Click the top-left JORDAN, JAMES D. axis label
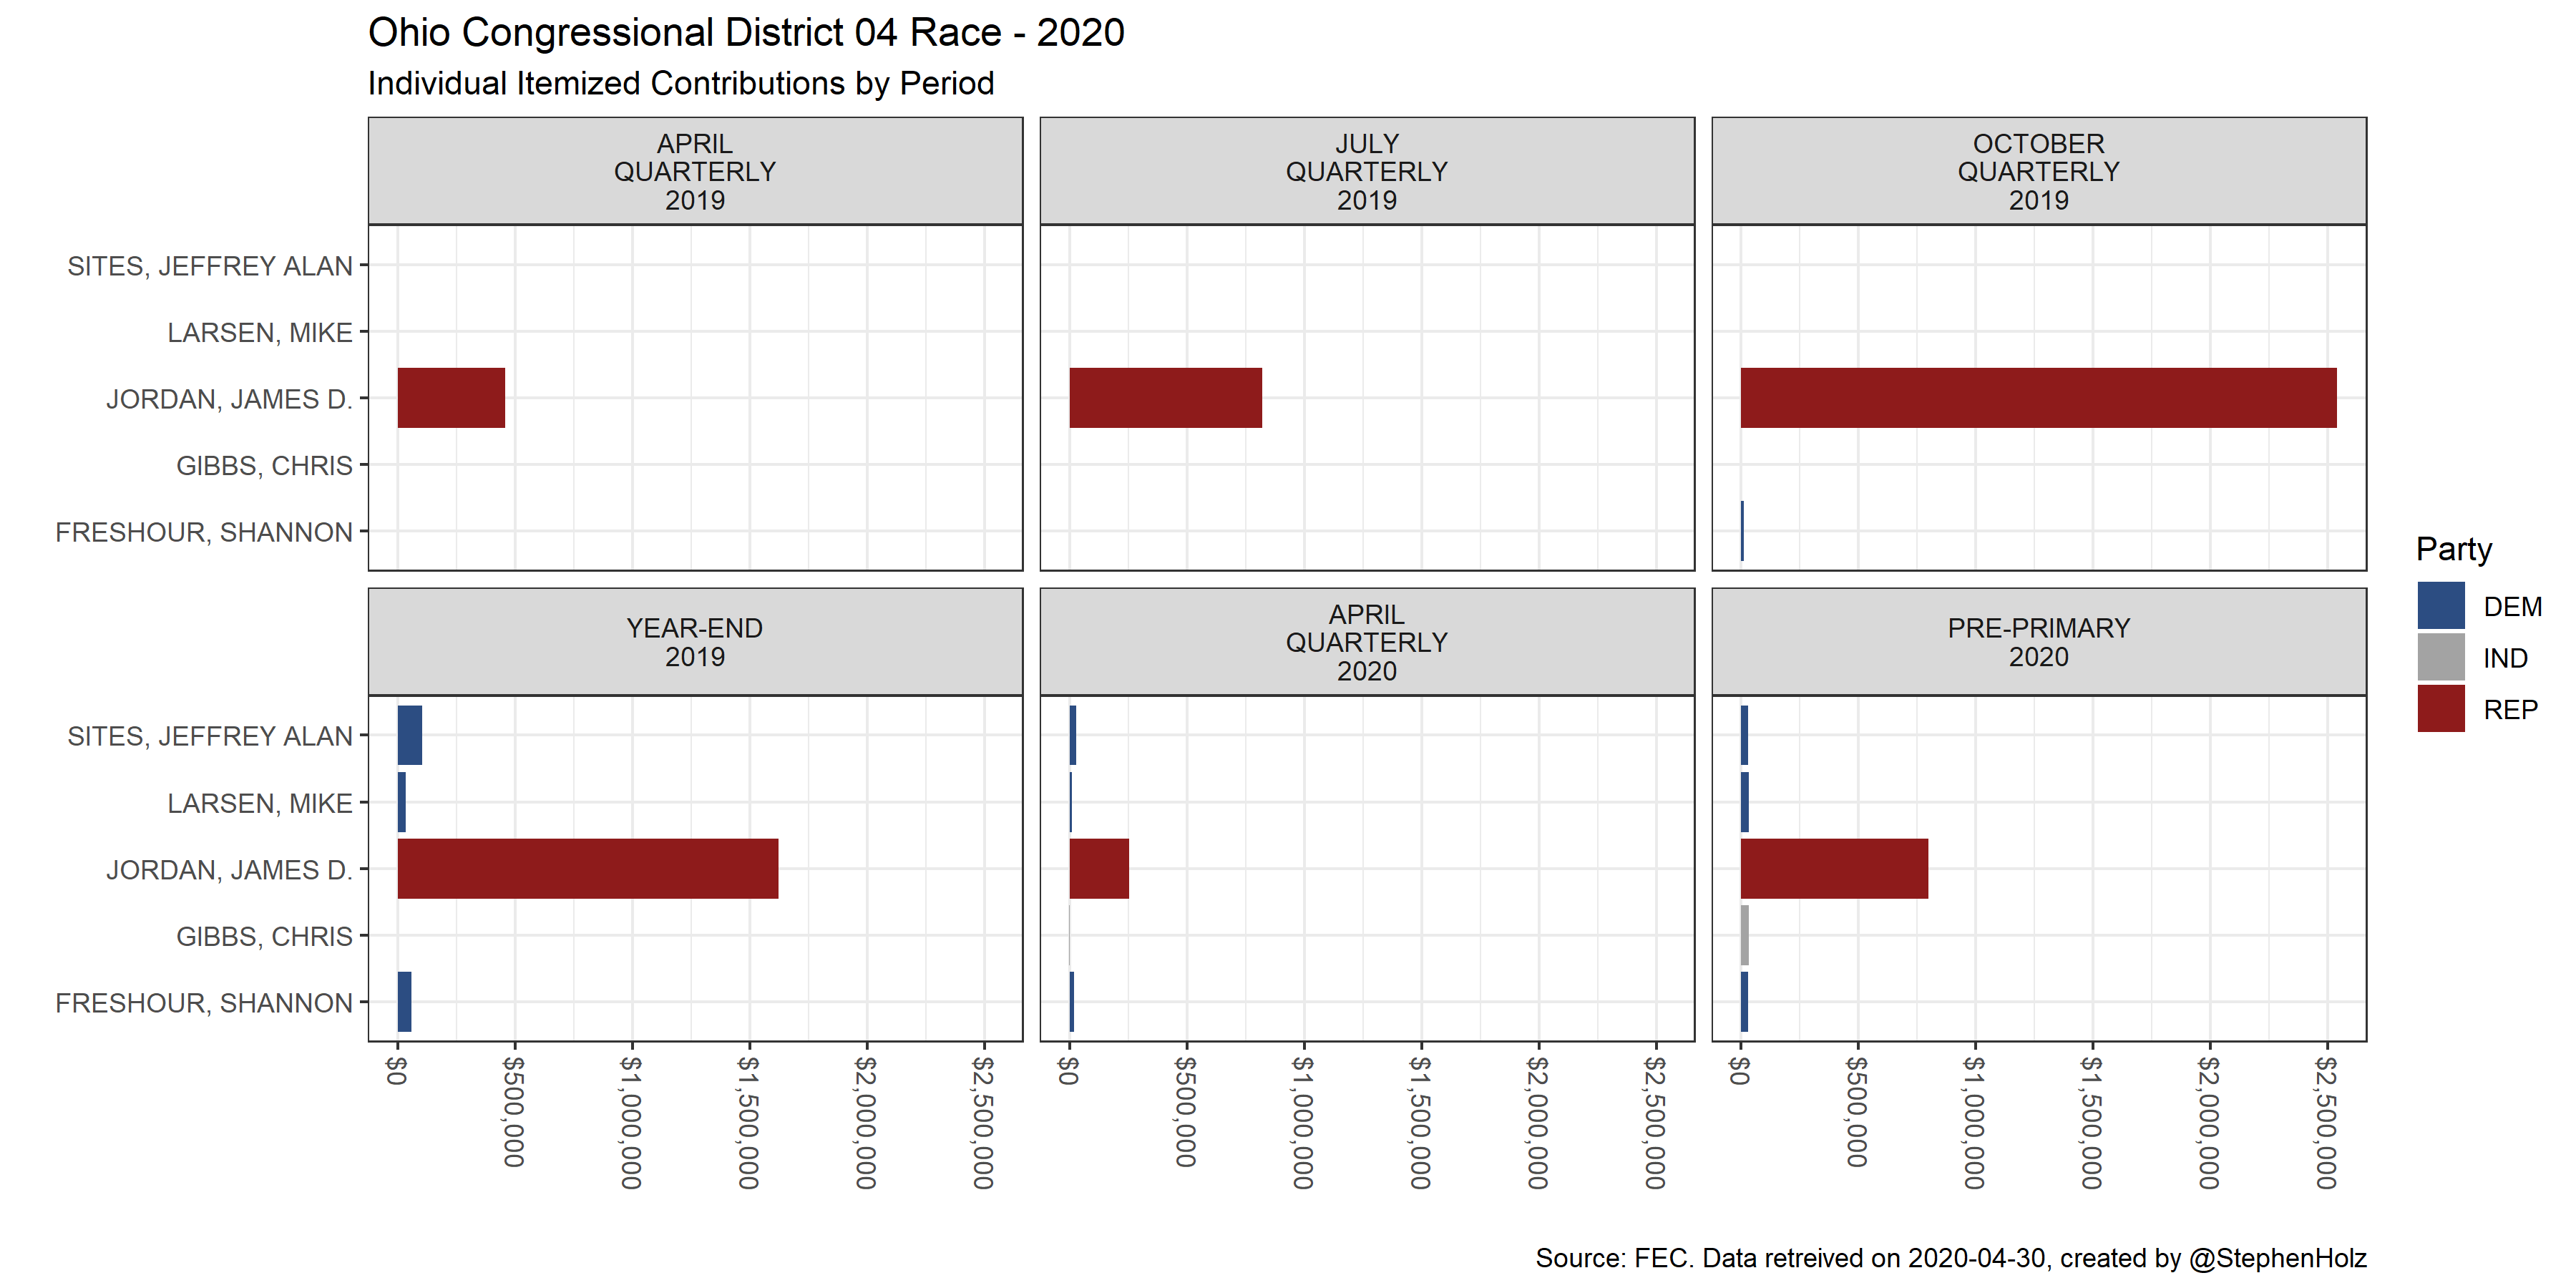This screenshot has height=1288, width=2576. point(229,399)
